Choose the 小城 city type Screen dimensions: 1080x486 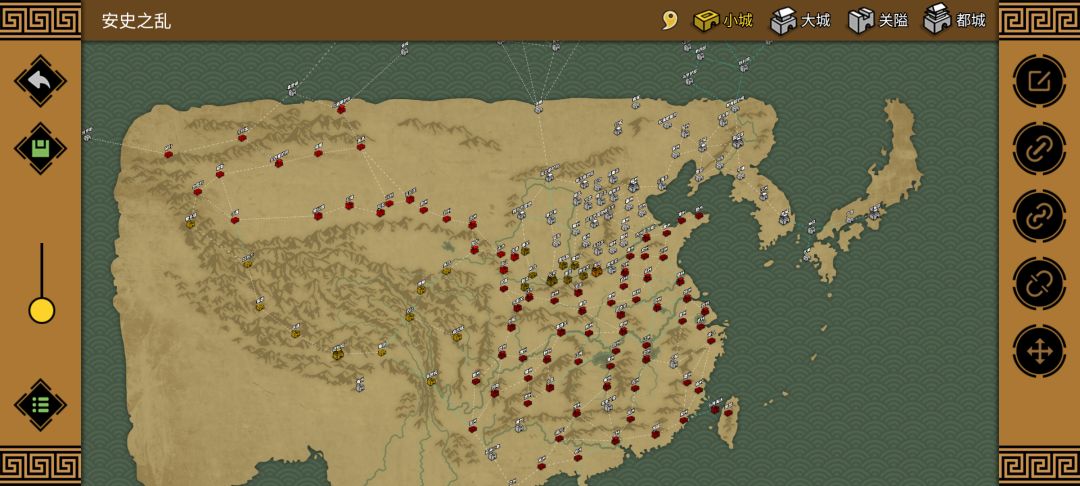click(x=723, y=20)
